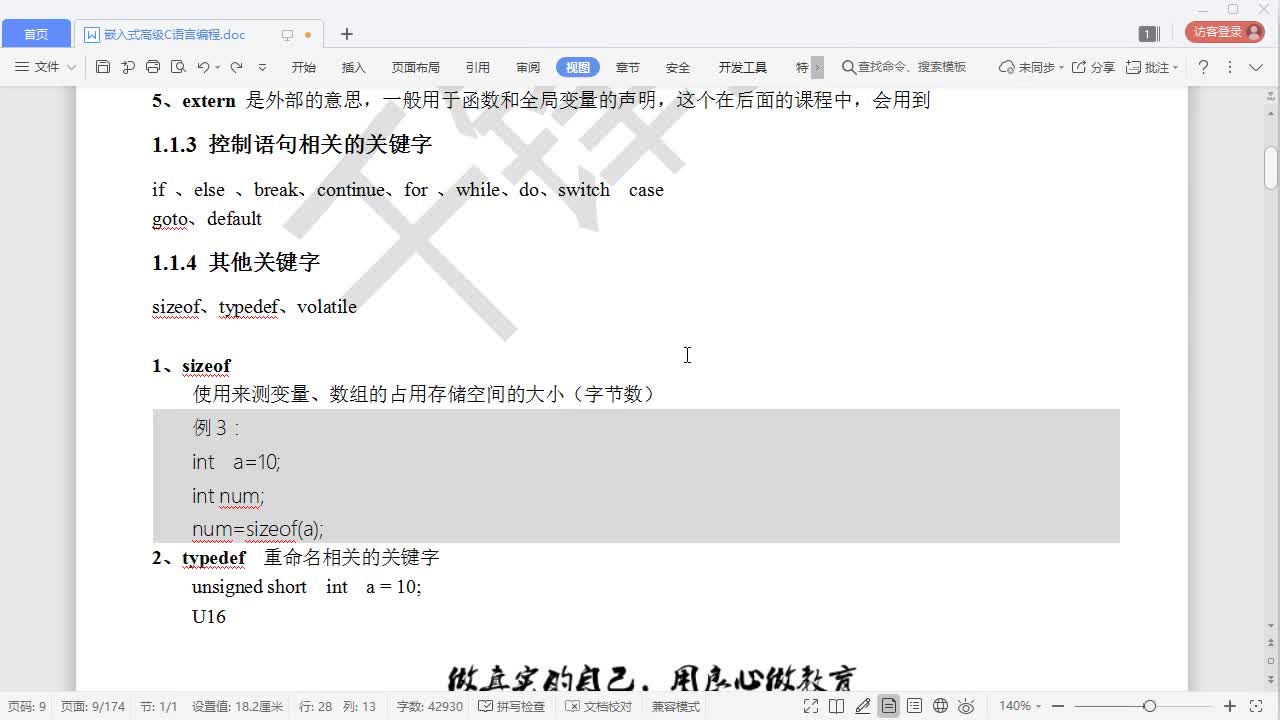Screen dimensions: 1280x720
Task: Switch to the 插入 ribbon tab
Action: pos(354,67)
